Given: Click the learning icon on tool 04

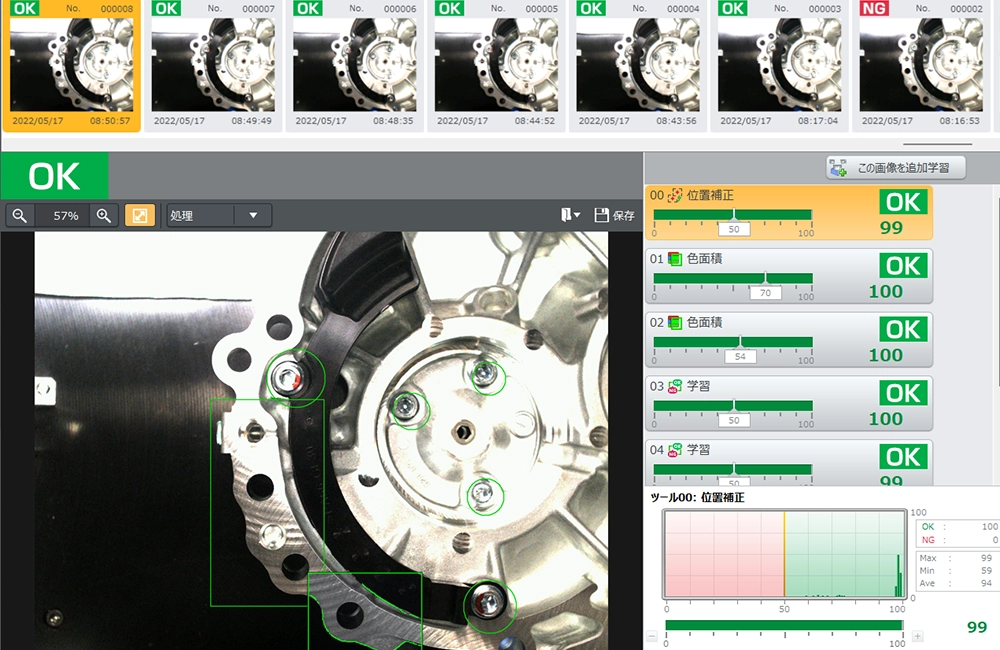Looking at the screenshot, I should [675, 450].
